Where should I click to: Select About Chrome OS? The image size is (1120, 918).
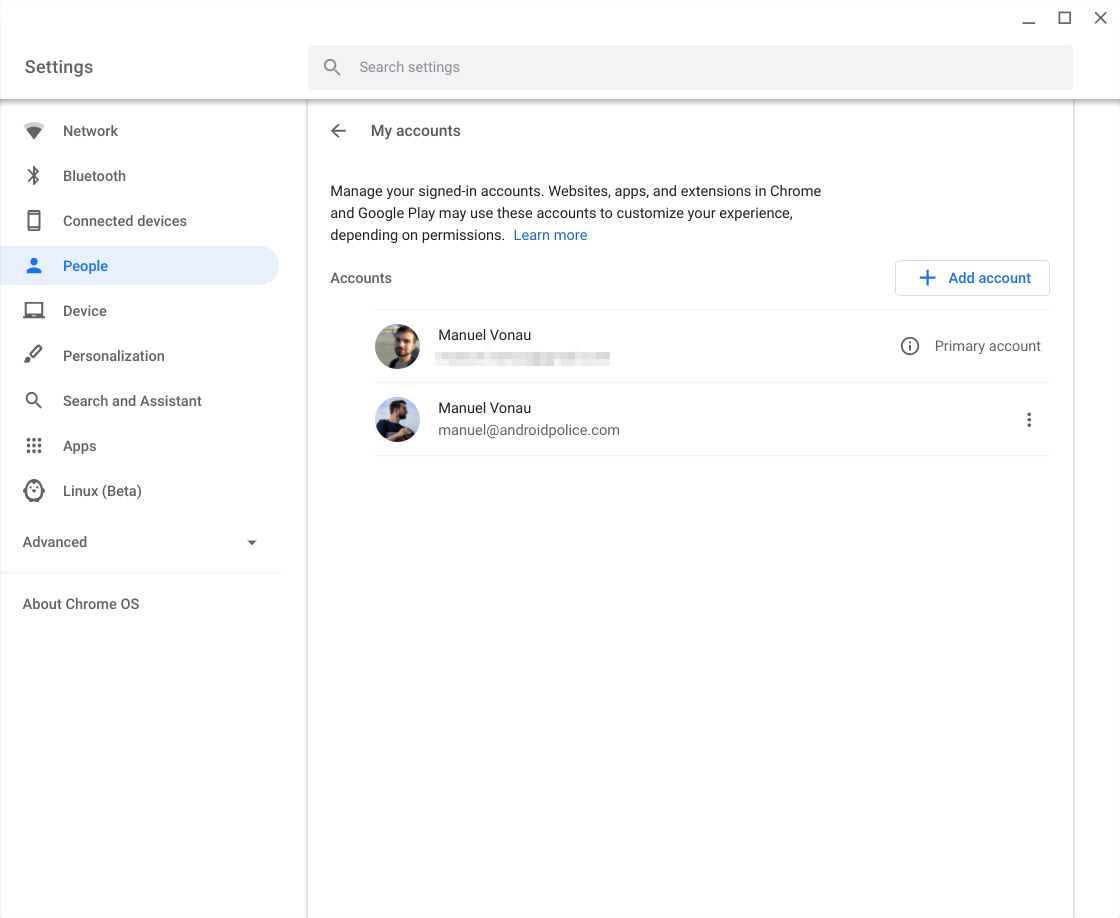tap(80, 603)
